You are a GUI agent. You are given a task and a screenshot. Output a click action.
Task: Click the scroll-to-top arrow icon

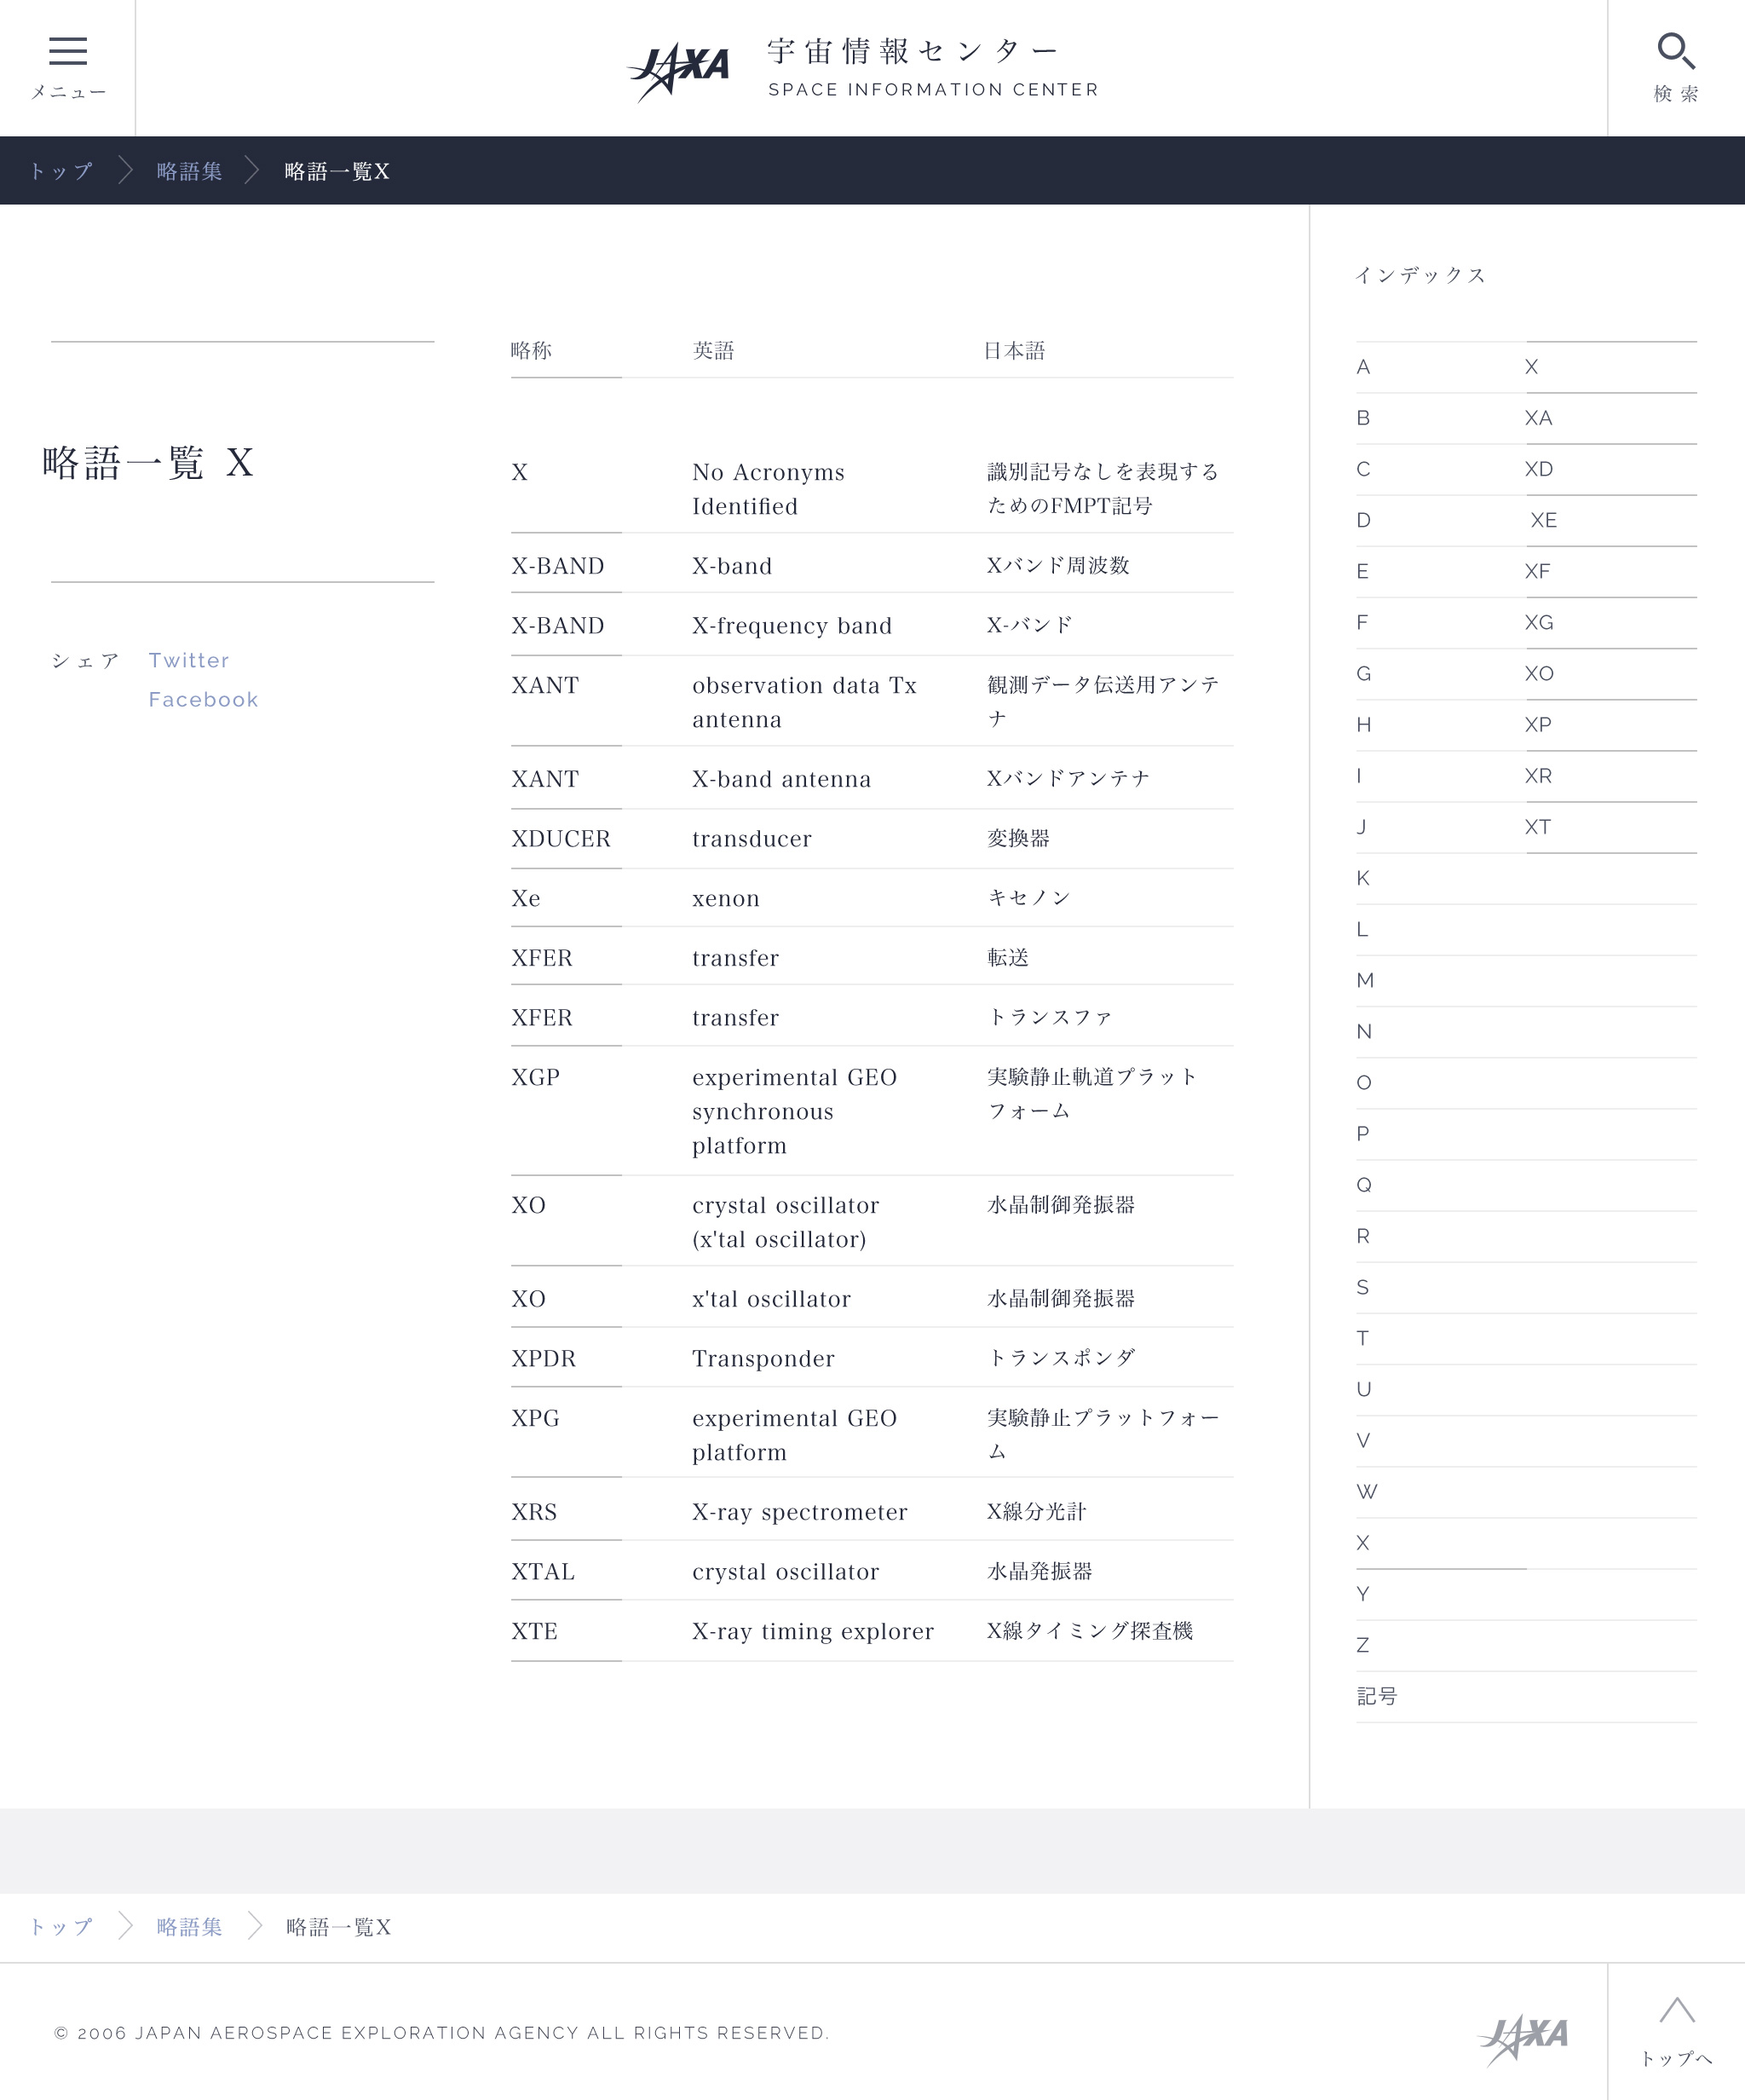[x=1676, y=2012]
